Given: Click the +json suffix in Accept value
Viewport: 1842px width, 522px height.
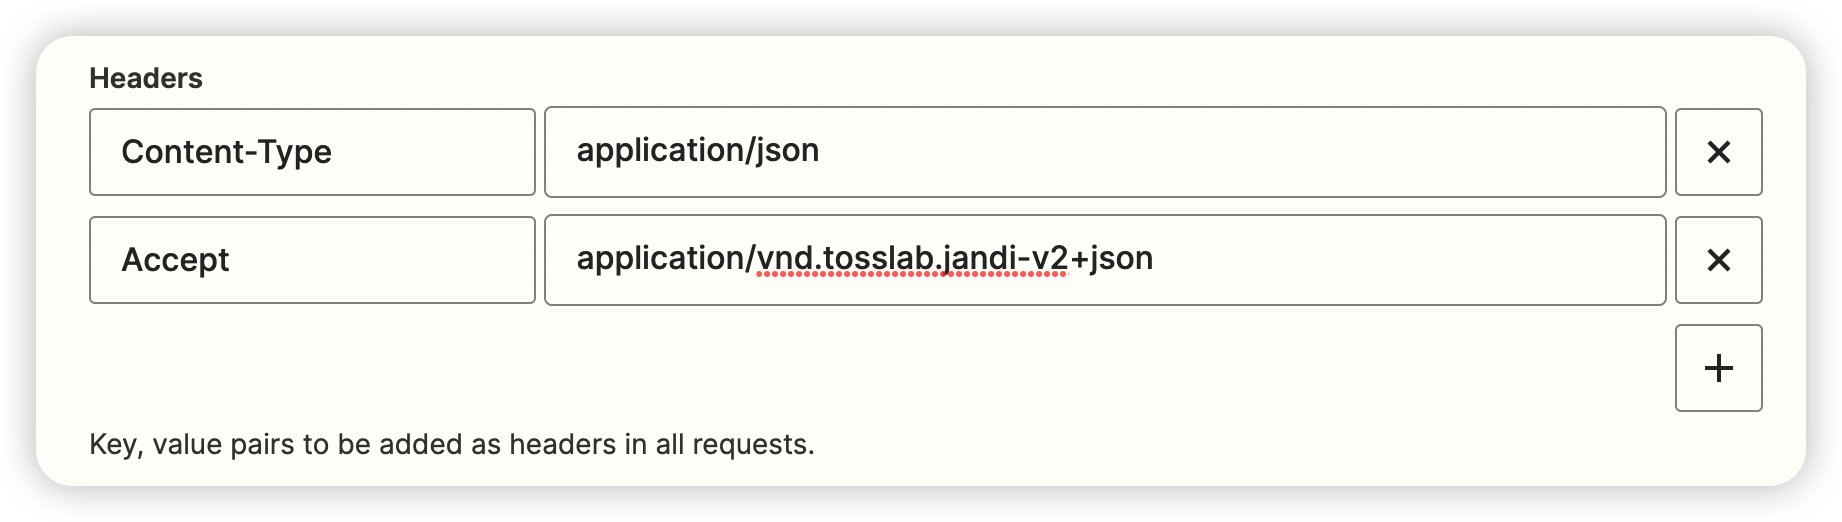Looking at the screenshot, I should [1112, 259].
